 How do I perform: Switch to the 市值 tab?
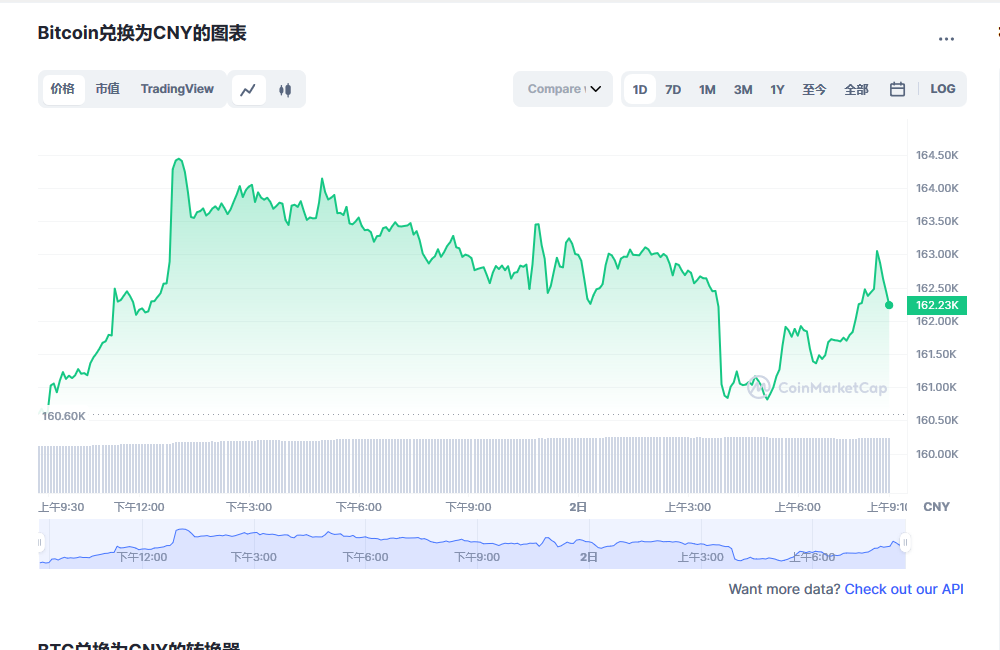(x=107, y=89)
